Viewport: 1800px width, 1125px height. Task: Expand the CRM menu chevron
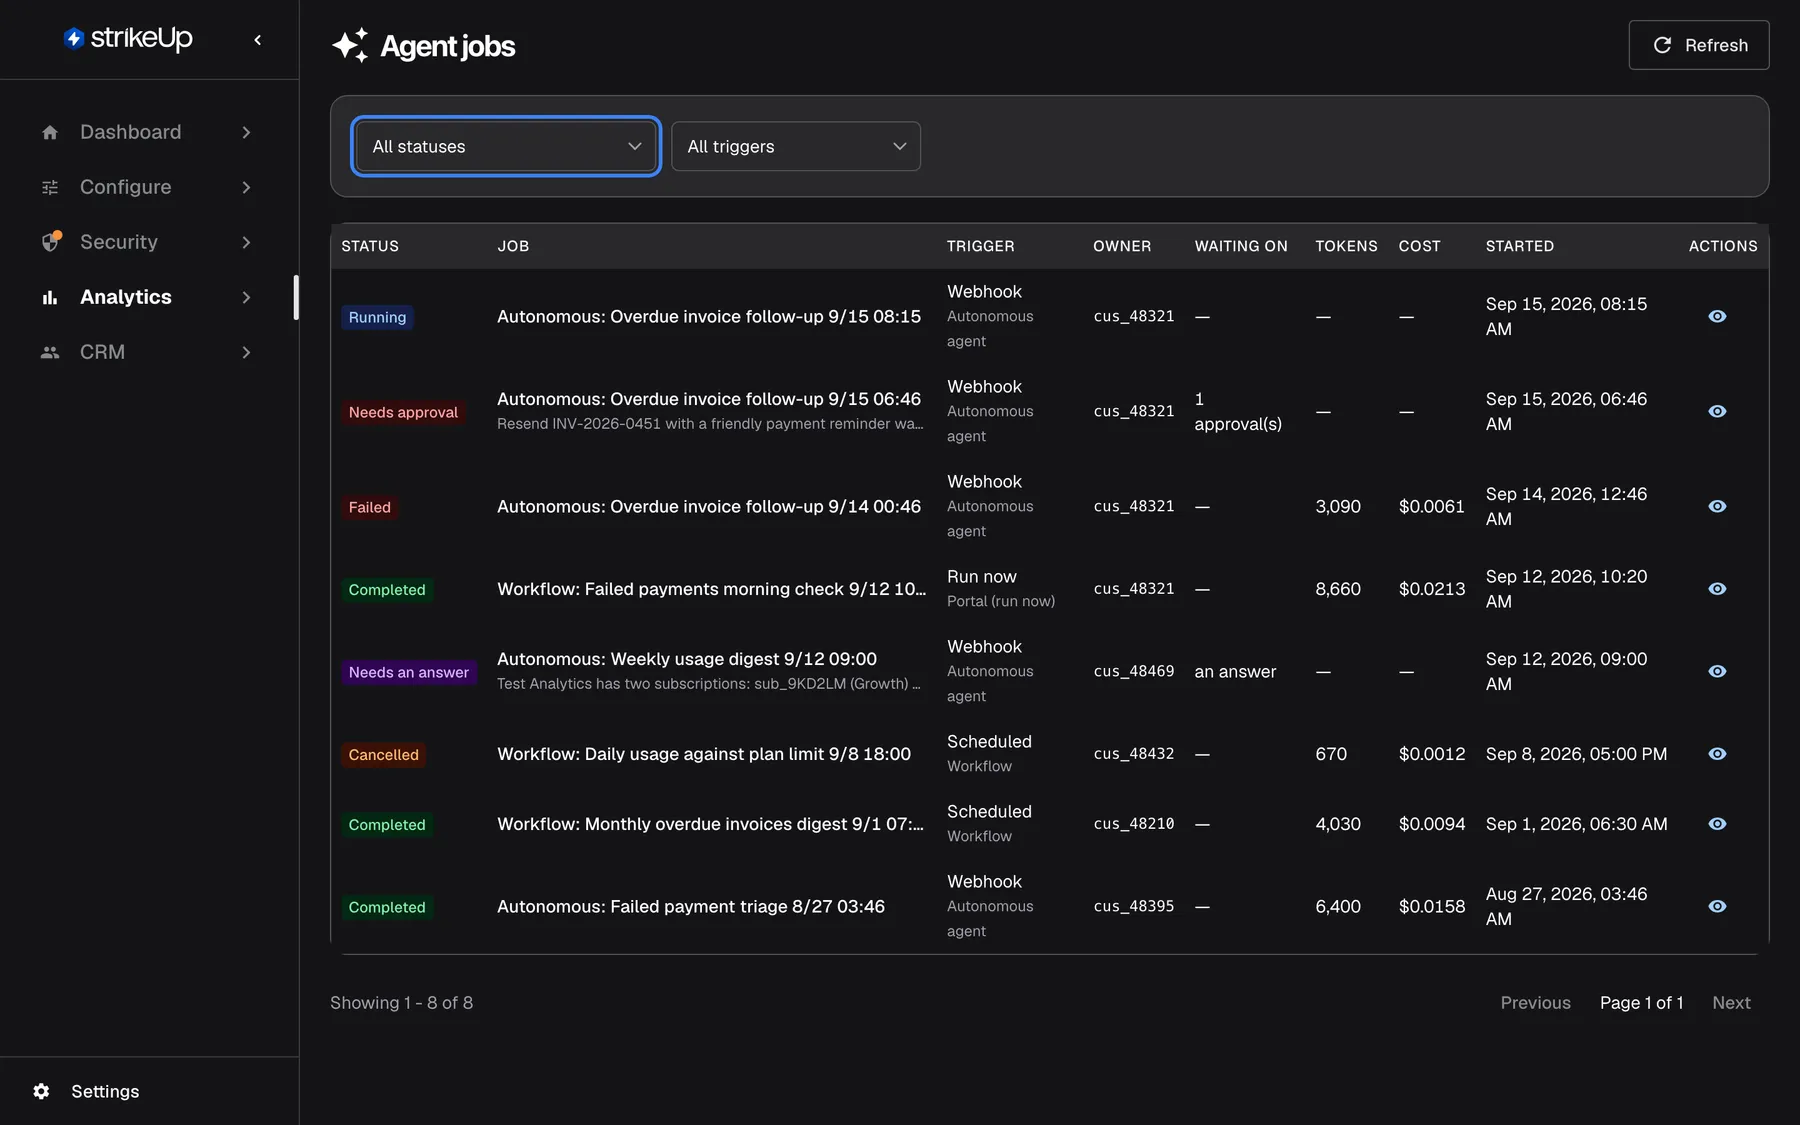coord(246,352)
